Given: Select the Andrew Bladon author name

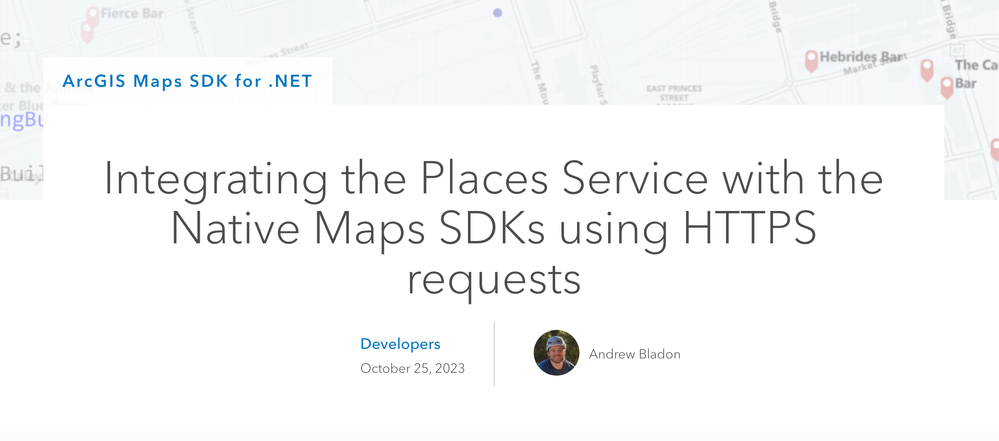Looking at the screenshot, I should tap(635, 354).
